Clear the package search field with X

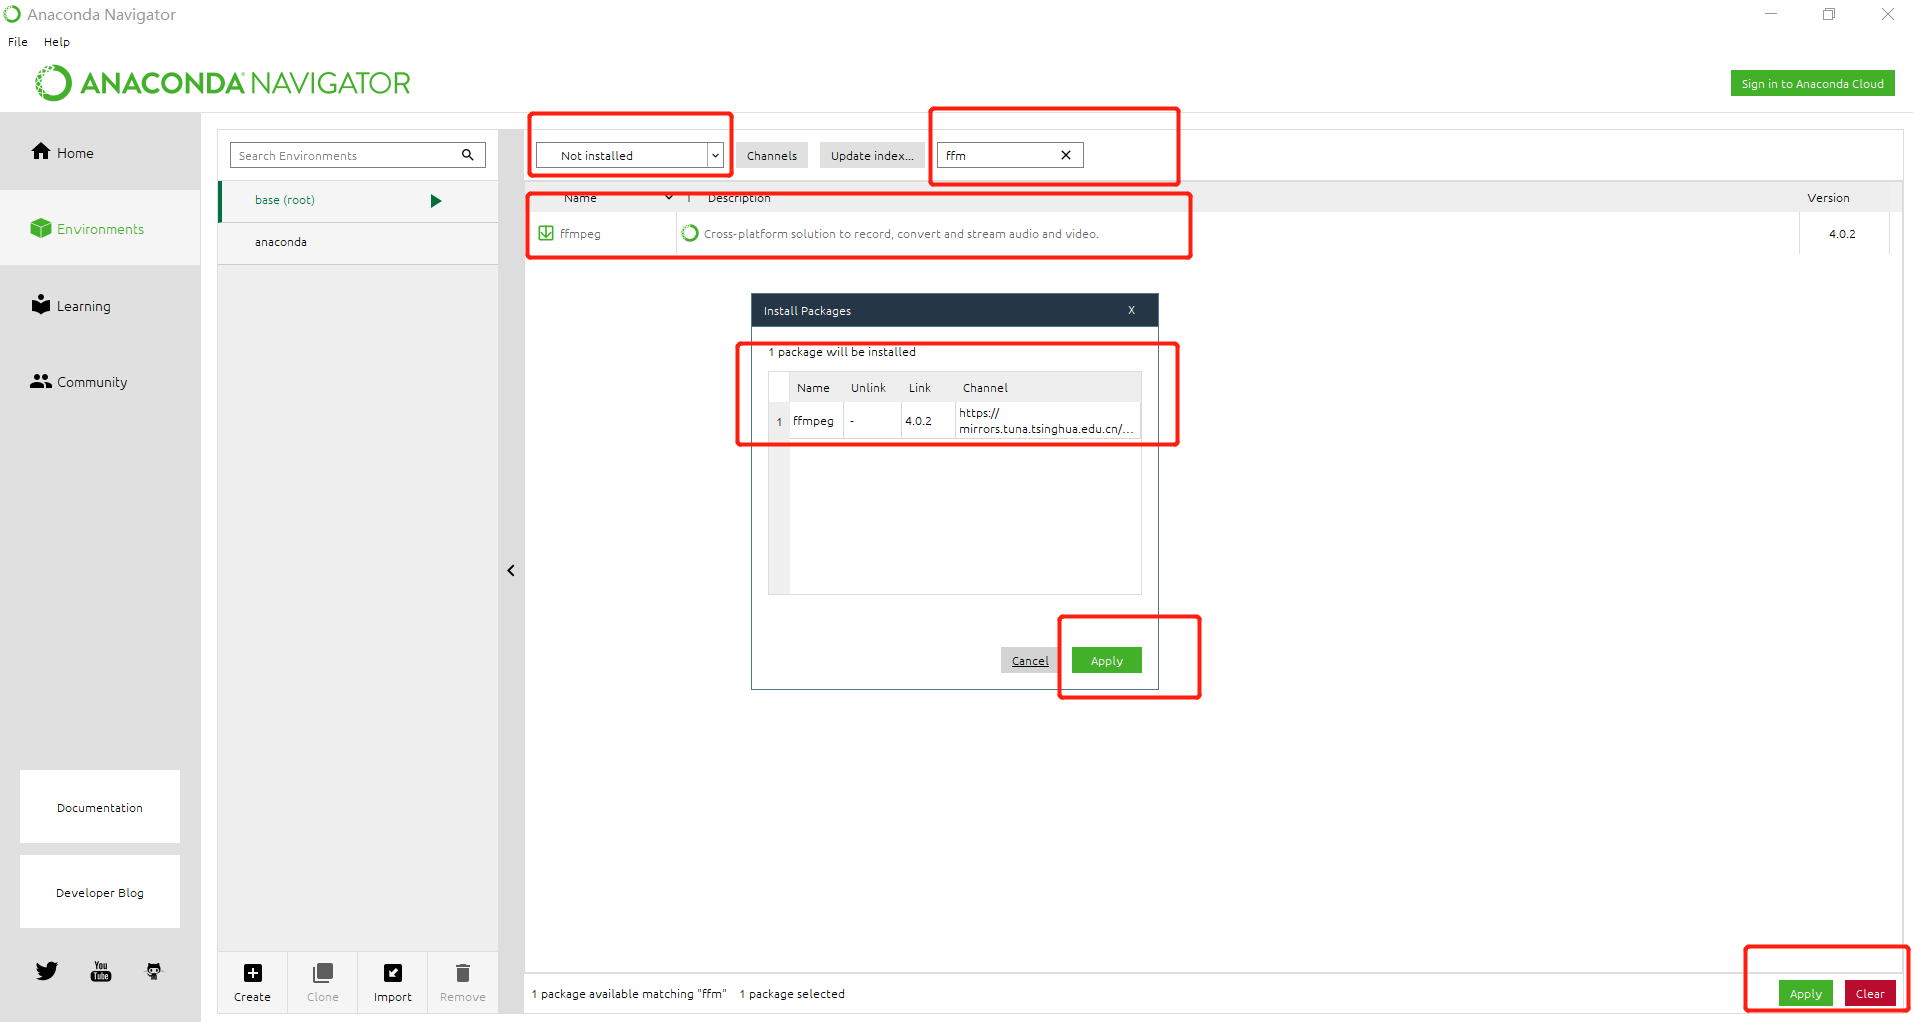tap(1066, 155)
